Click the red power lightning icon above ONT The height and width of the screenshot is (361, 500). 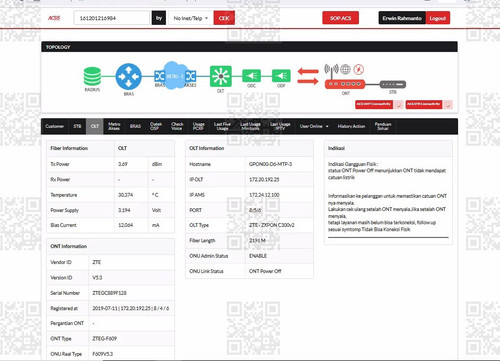[359, 69]
